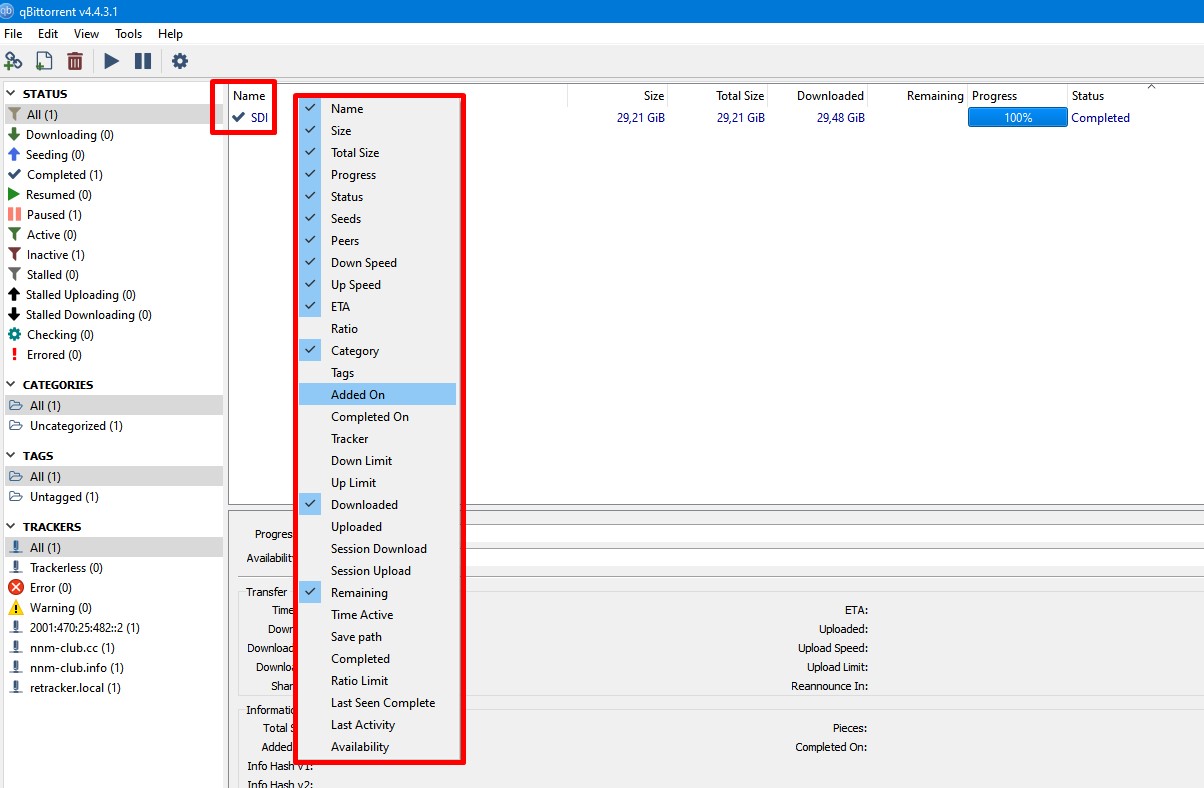1204x788 pixels.
Task: Uncheck the Peers column option
Action: click(x=377, y=241)
